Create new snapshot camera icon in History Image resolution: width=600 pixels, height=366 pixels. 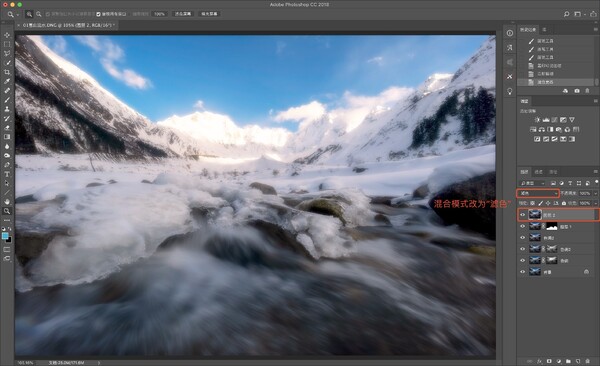pos(577,91)
